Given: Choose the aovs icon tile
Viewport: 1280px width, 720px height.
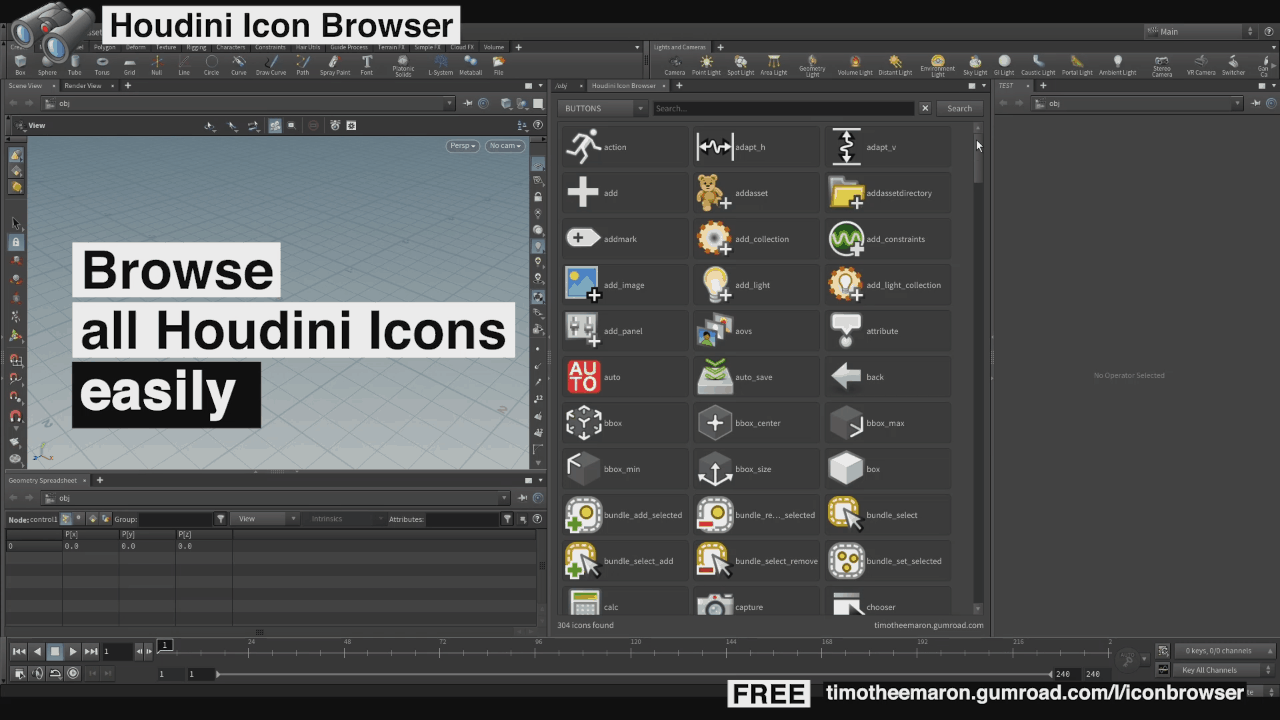Looking at the screenshot, I should pyautogui.click(x=756, y=331).
